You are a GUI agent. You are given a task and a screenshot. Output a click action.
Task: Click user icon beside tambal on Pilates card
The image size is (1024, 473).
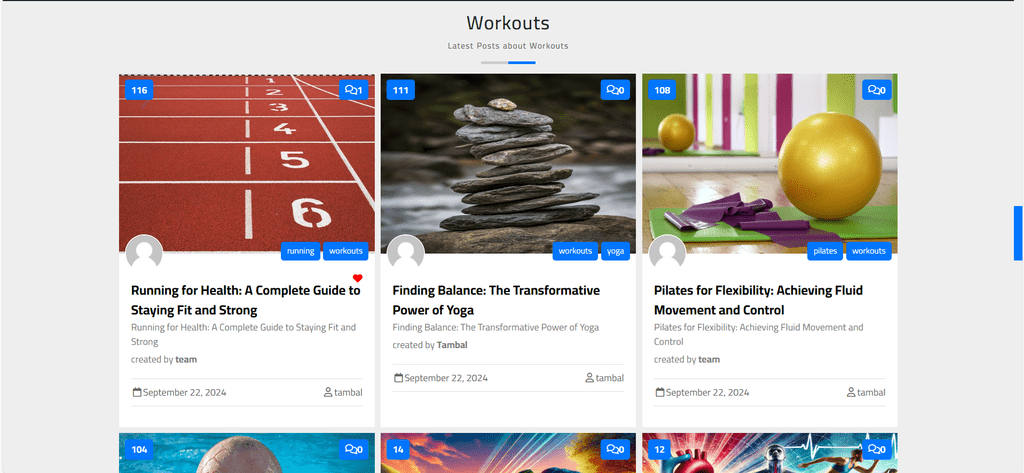pos(851,393)
